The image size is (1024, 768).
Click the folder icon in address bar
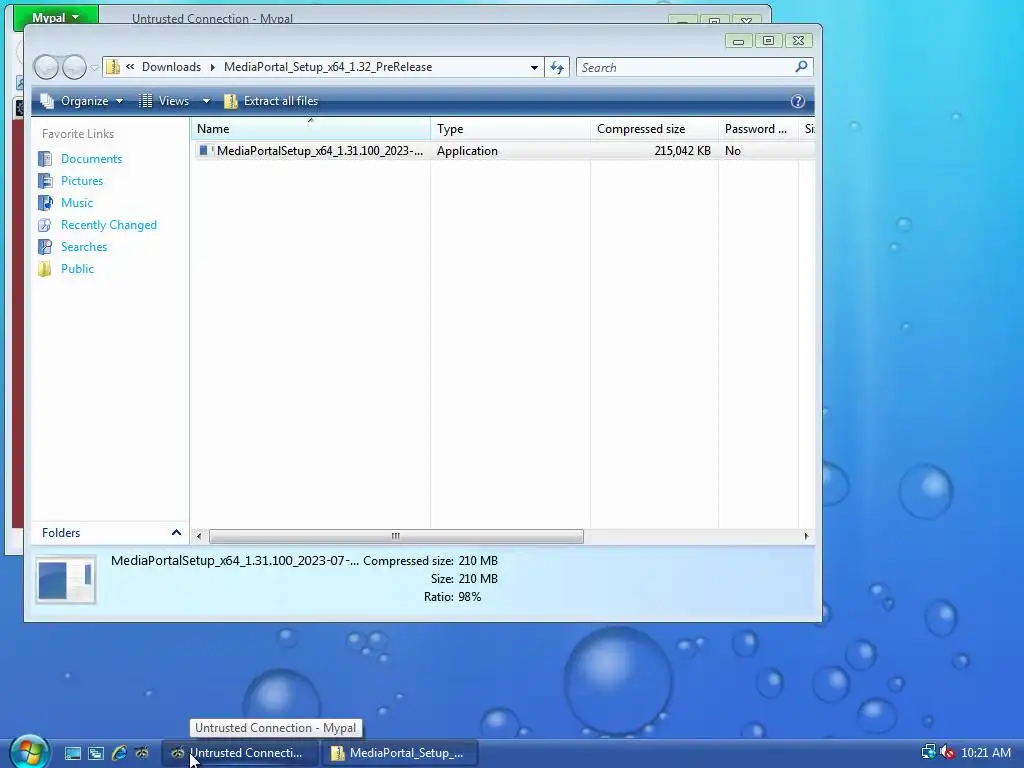pos(113,67)
